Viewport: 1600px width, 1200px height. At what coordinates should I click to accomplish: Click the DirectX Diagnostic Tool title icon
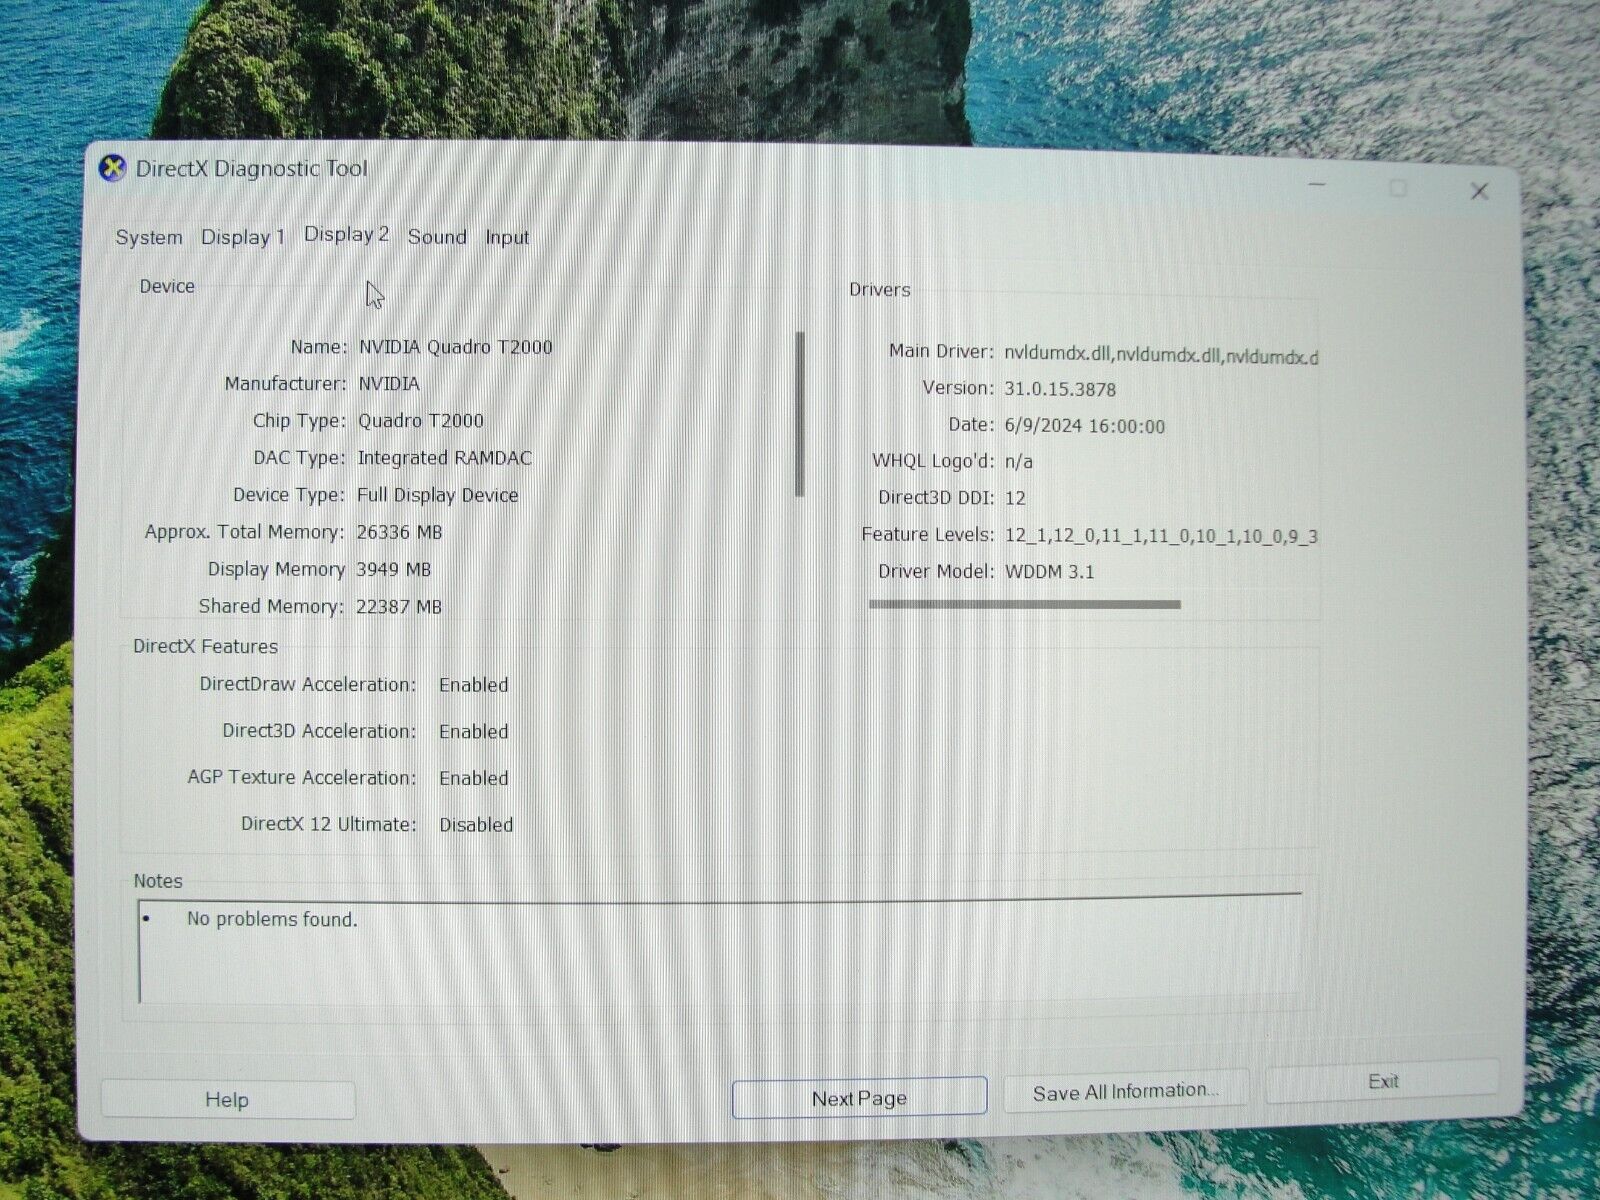[x=113, y=168]
